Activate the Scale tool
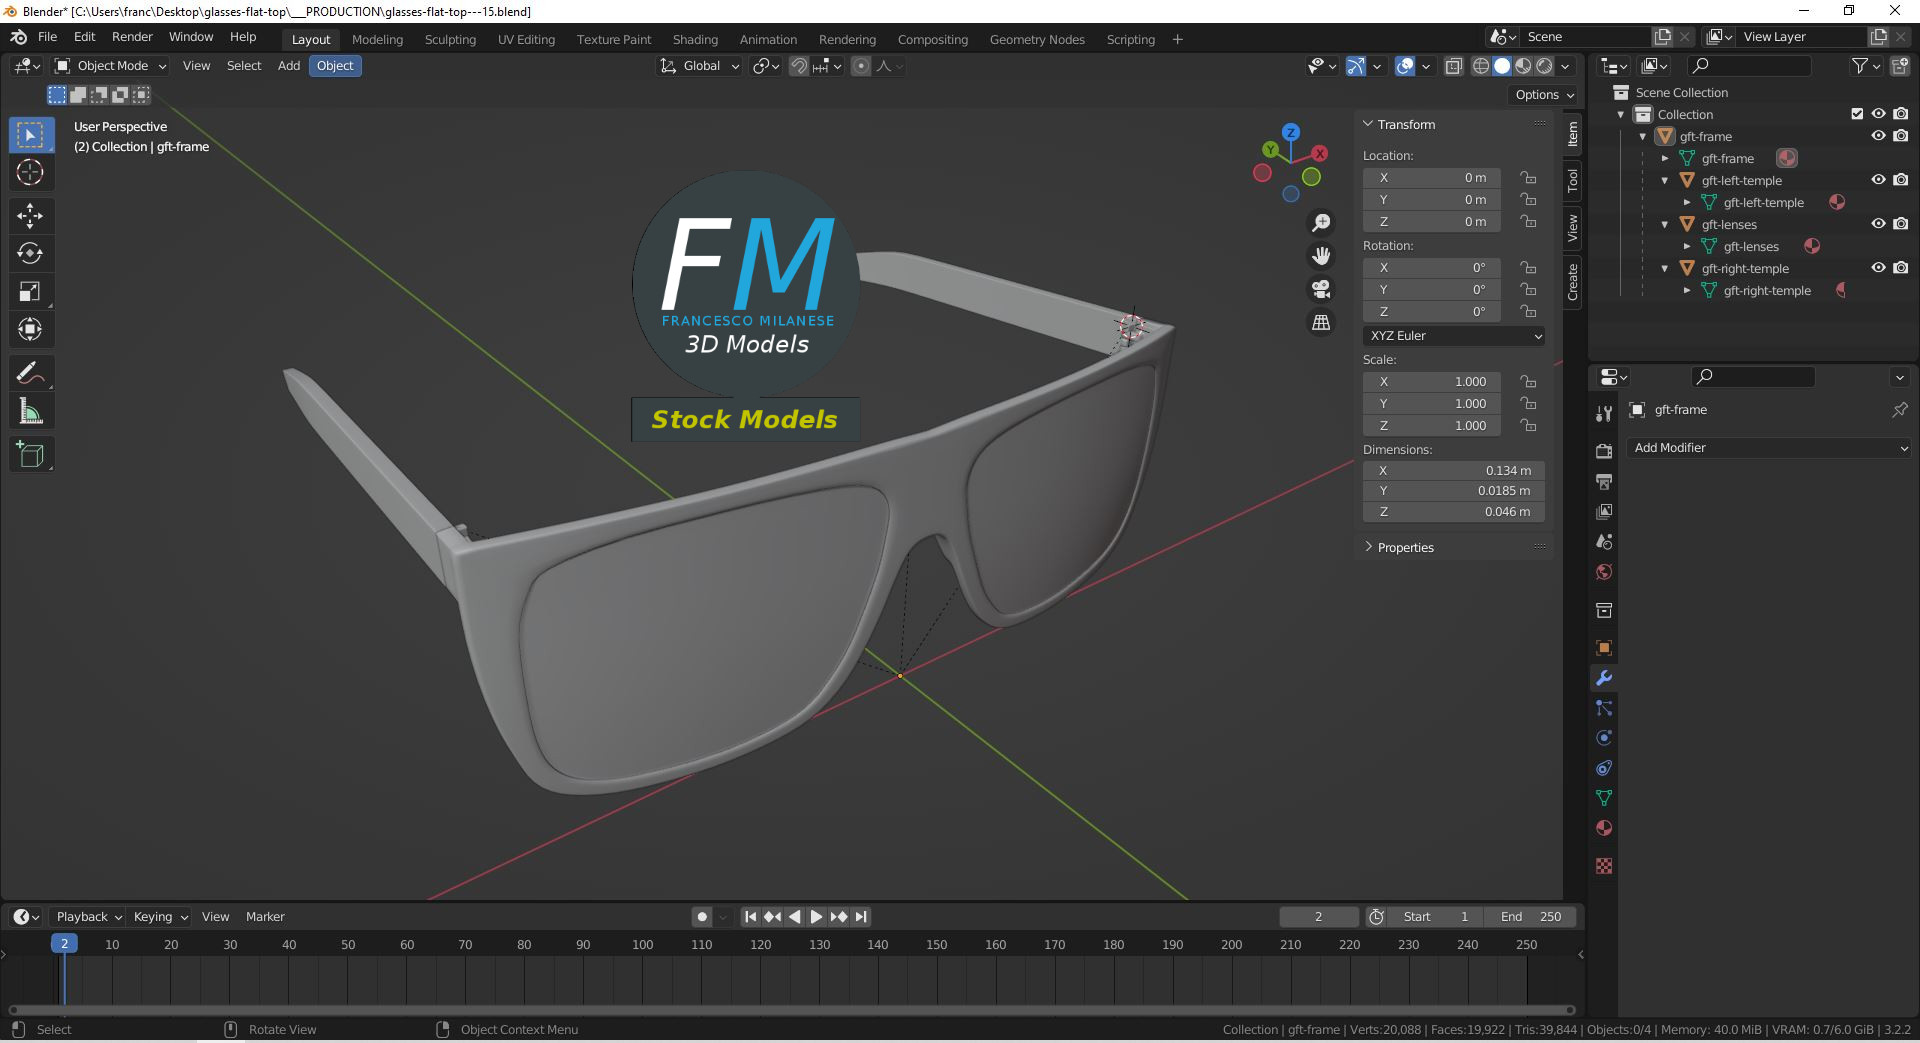This screenshot has height=1043, width=1920. coord(30,291)
